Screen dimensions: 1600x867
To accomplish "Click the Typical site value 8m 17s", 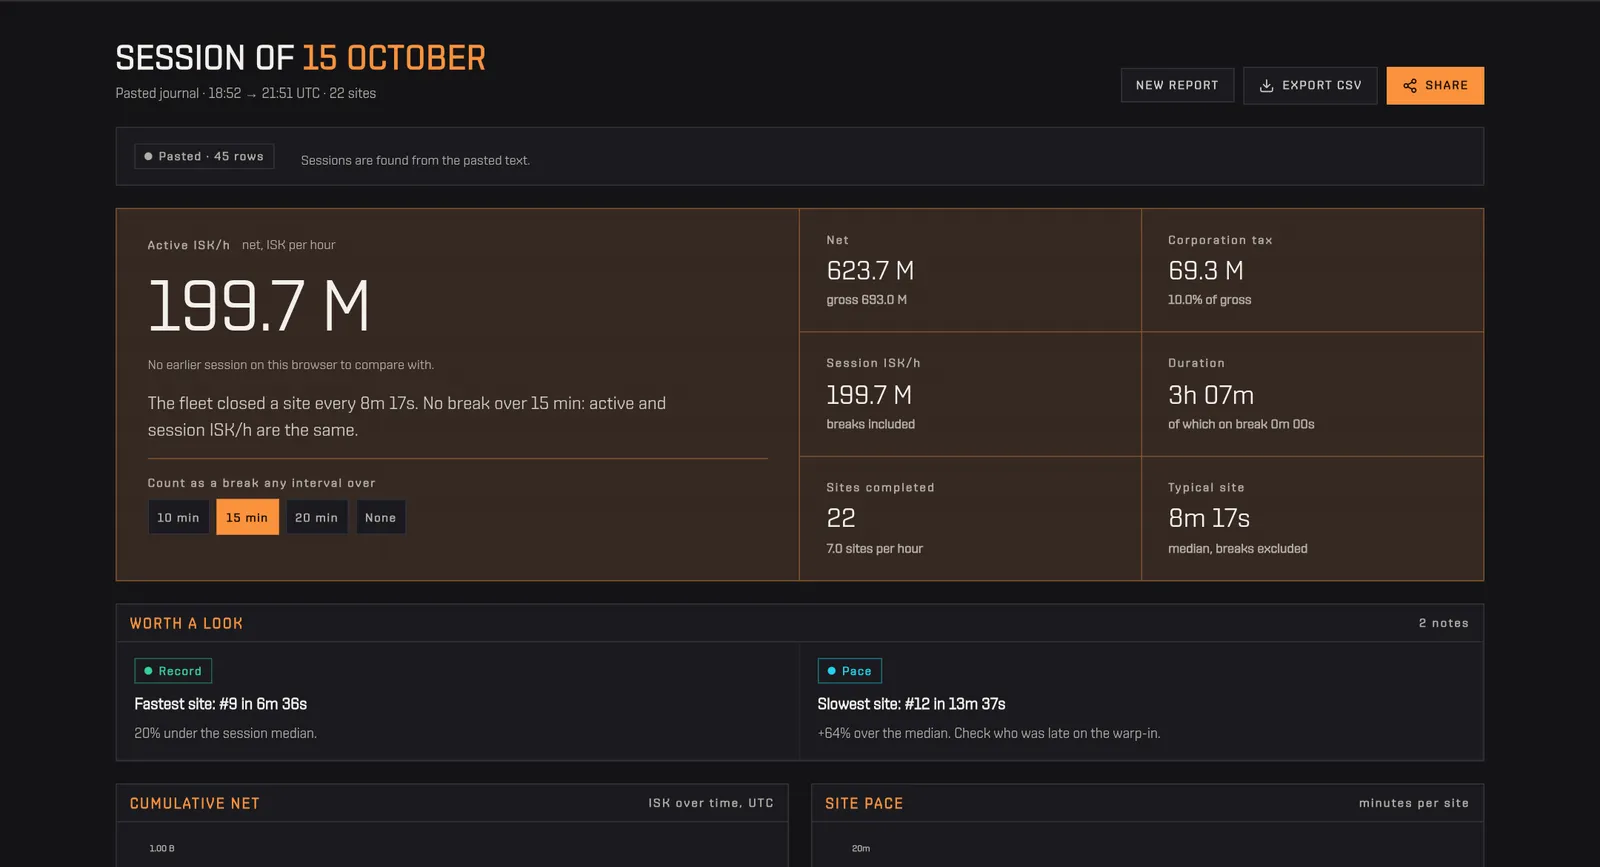I will (1209, 518).
